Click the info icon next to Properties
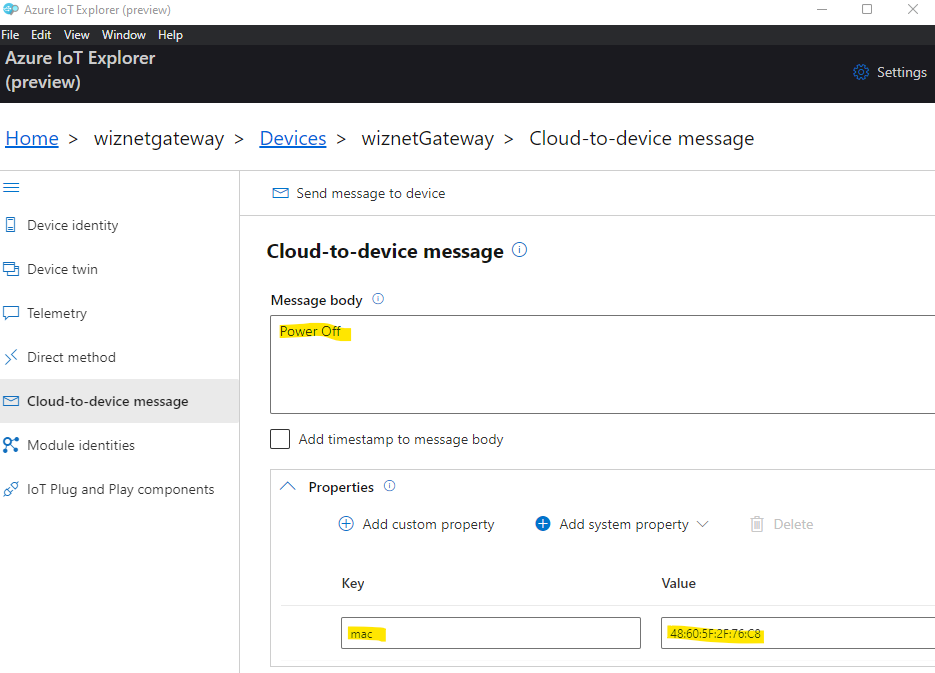The image size is (935, 673). (x=389, y=486)
